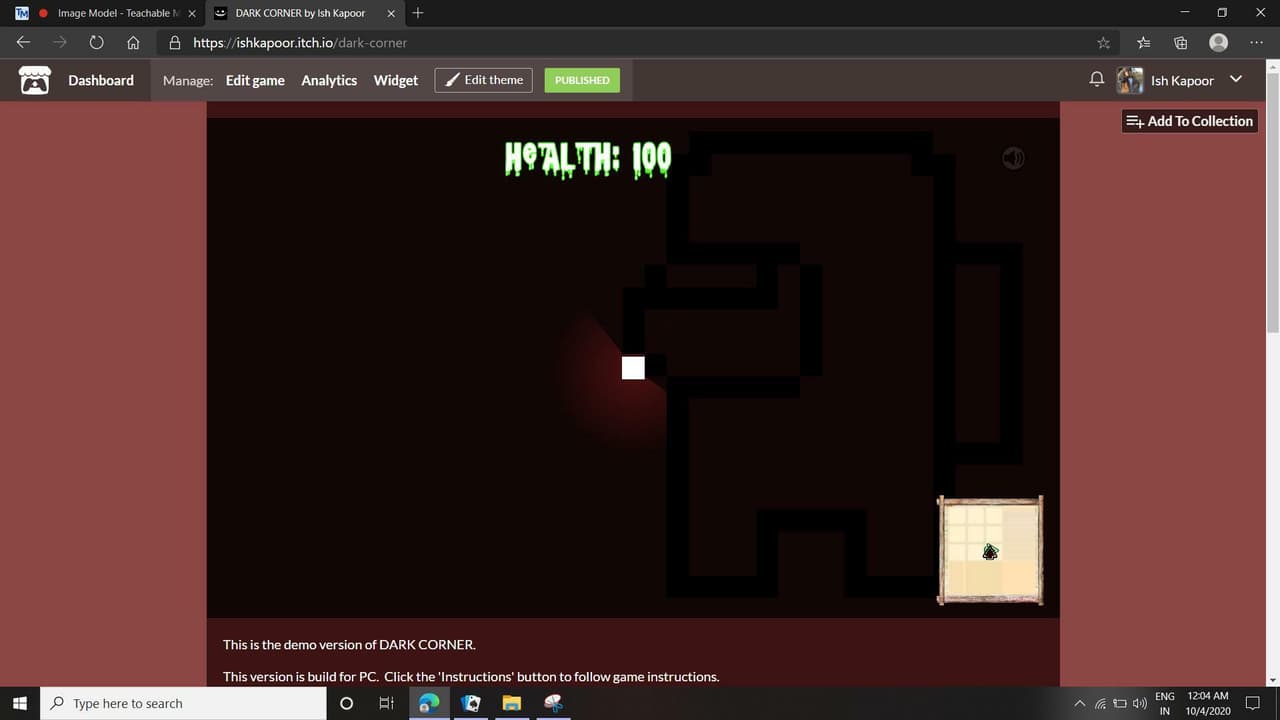Click the Type here to search box
Screen dimensions: 1280x720
tap(183, 703)
